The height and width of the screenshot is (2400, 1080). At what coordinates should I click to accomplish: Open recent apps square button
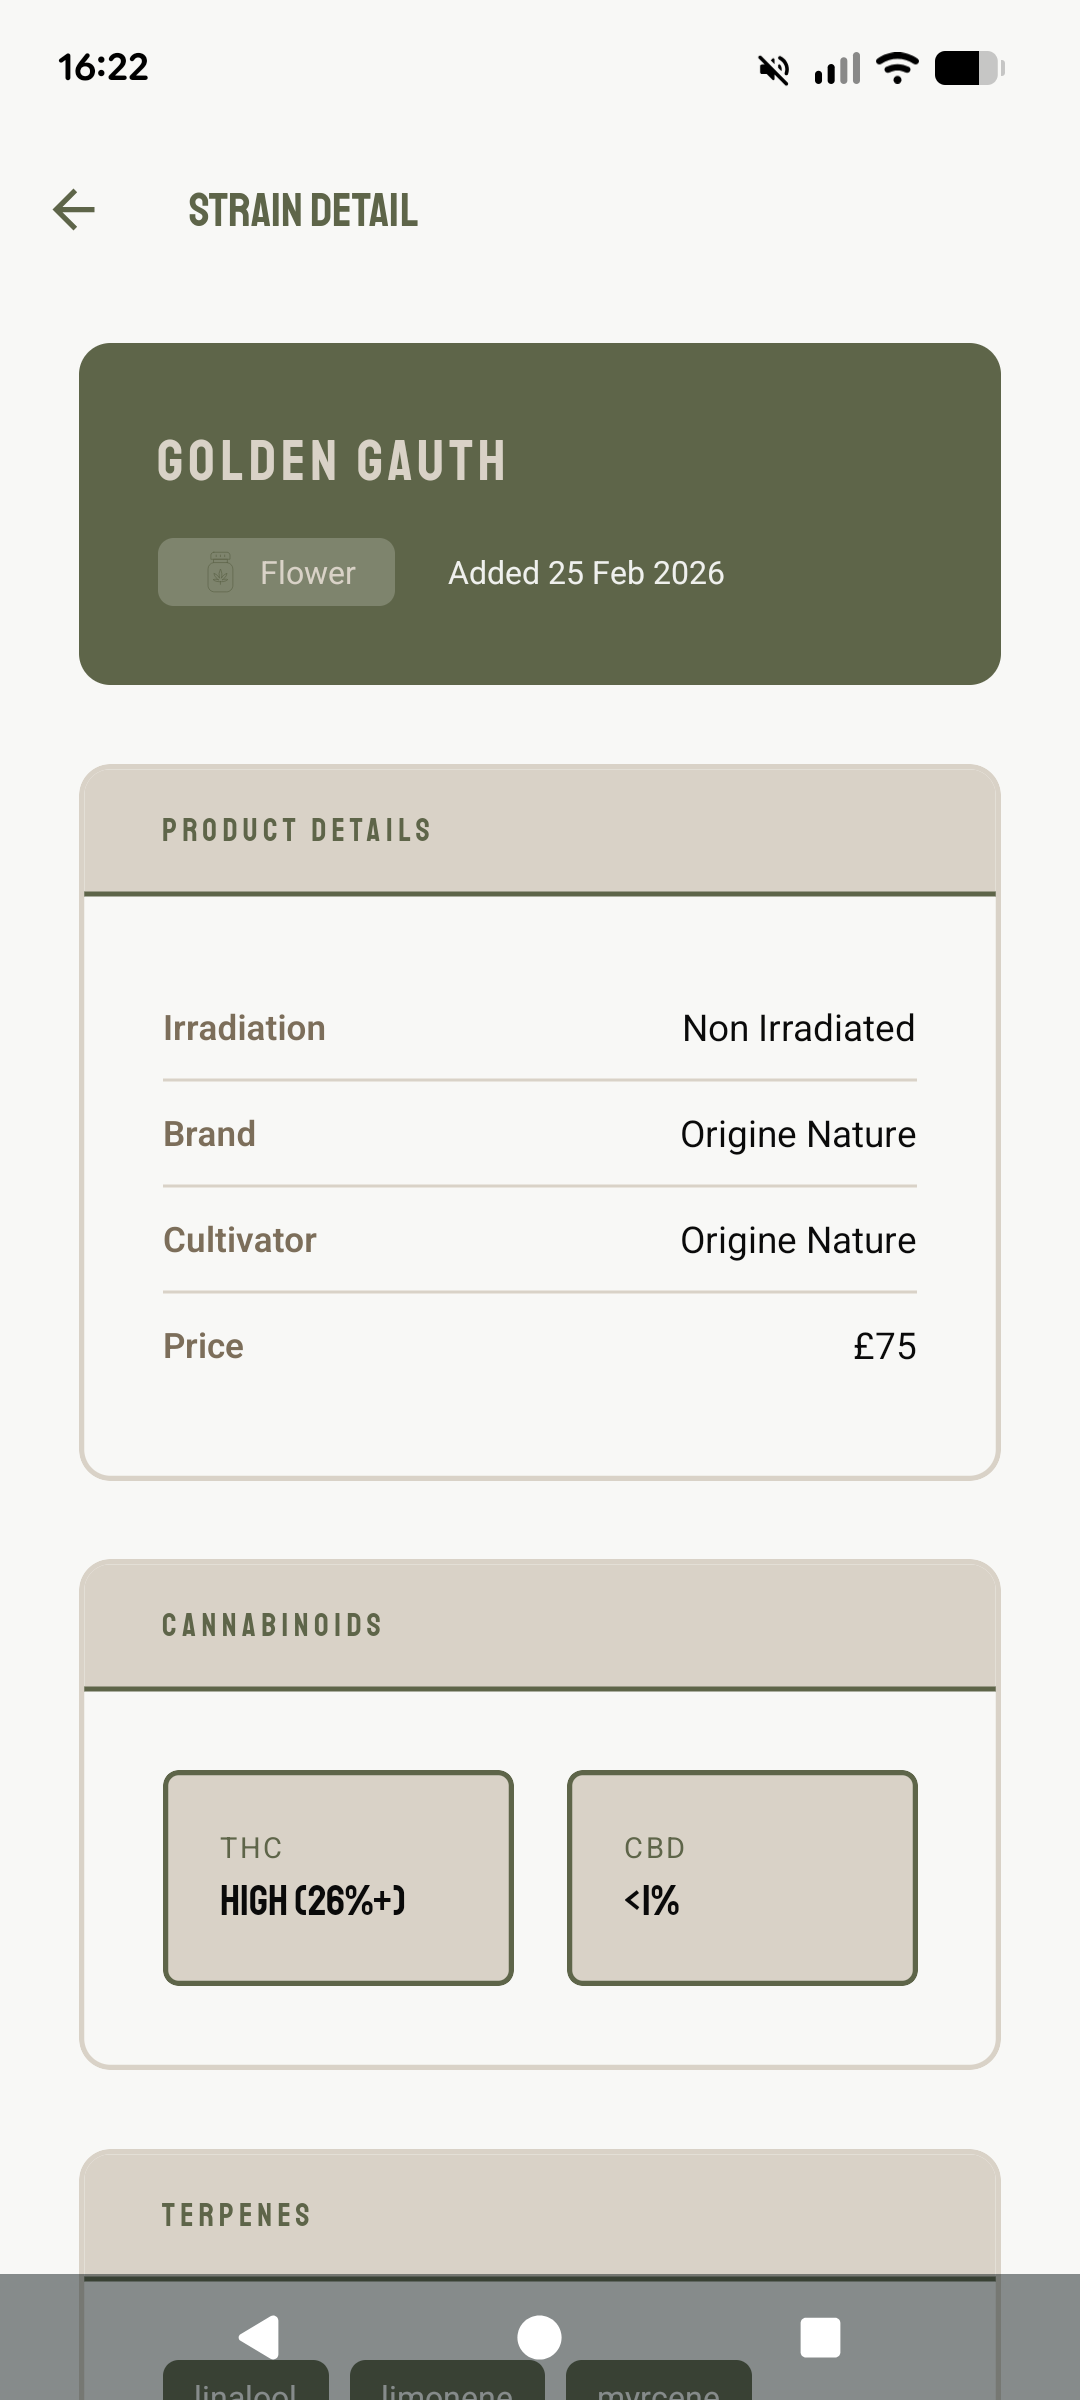(820, 2337)
